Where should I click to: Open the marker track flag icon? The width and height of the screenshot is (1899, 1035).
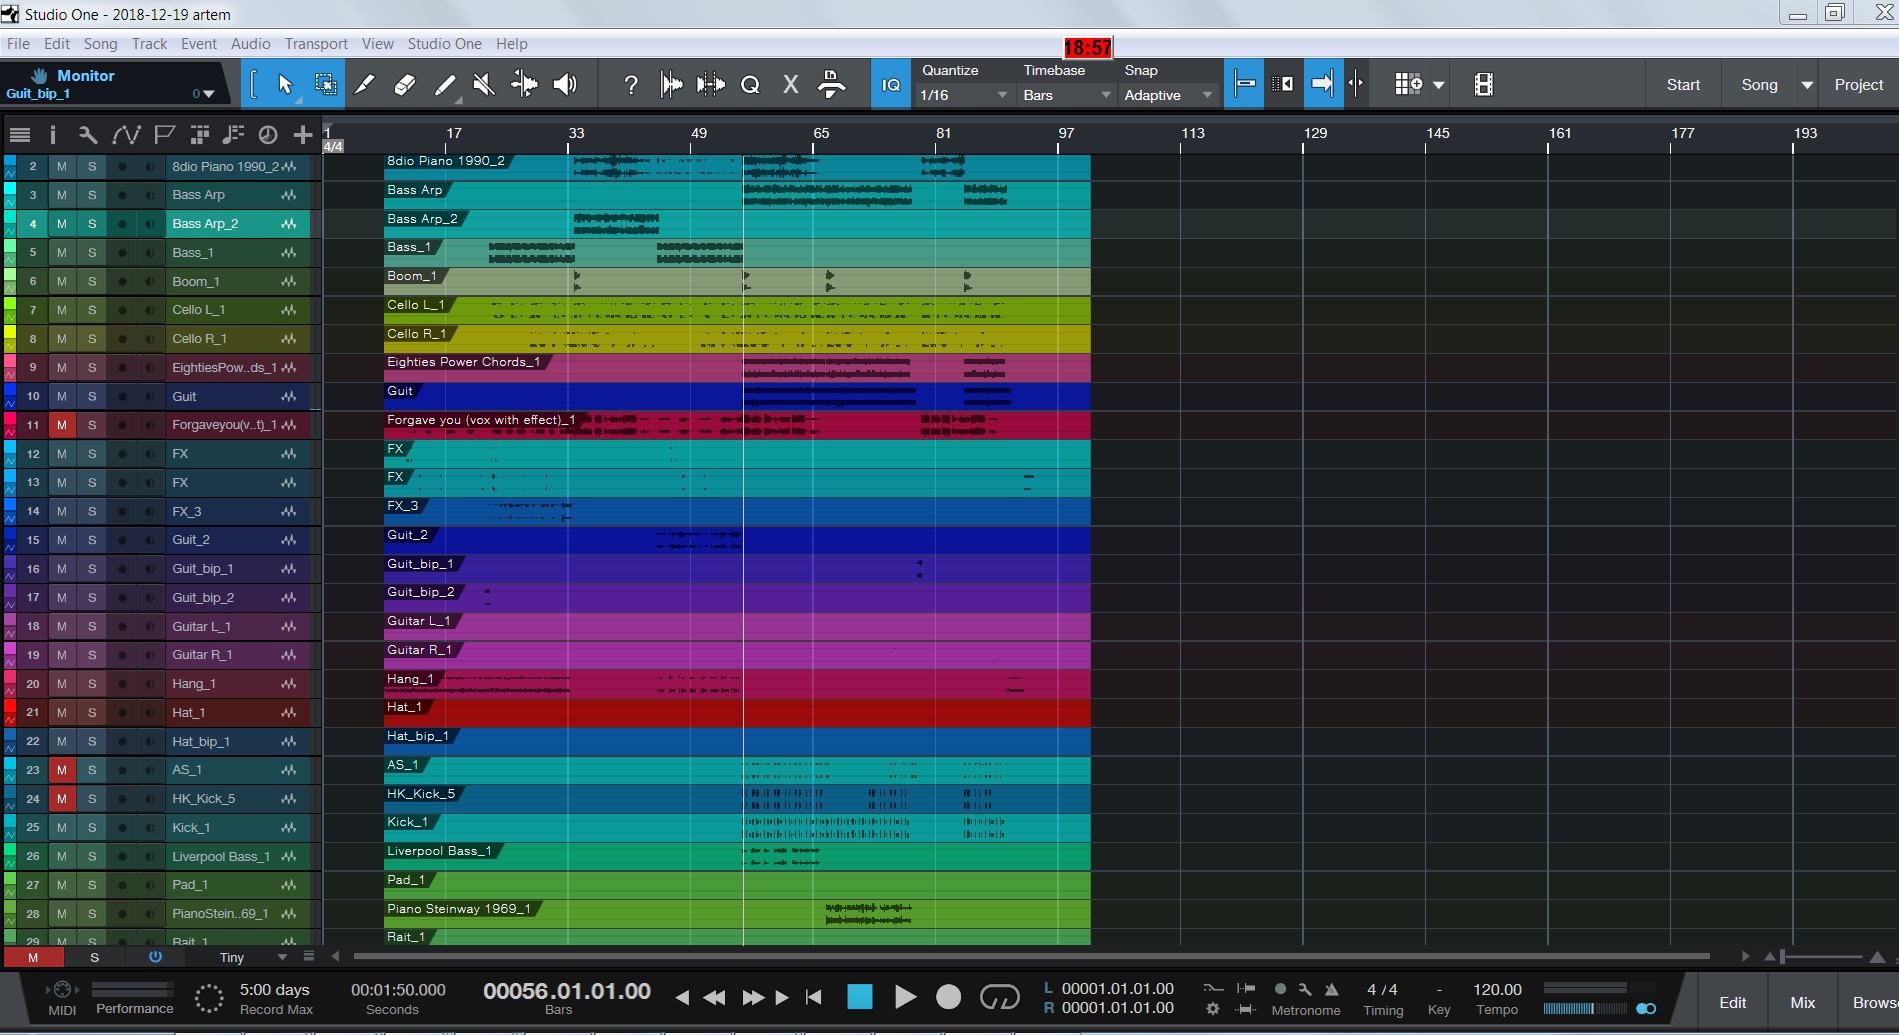pos(165,135)
